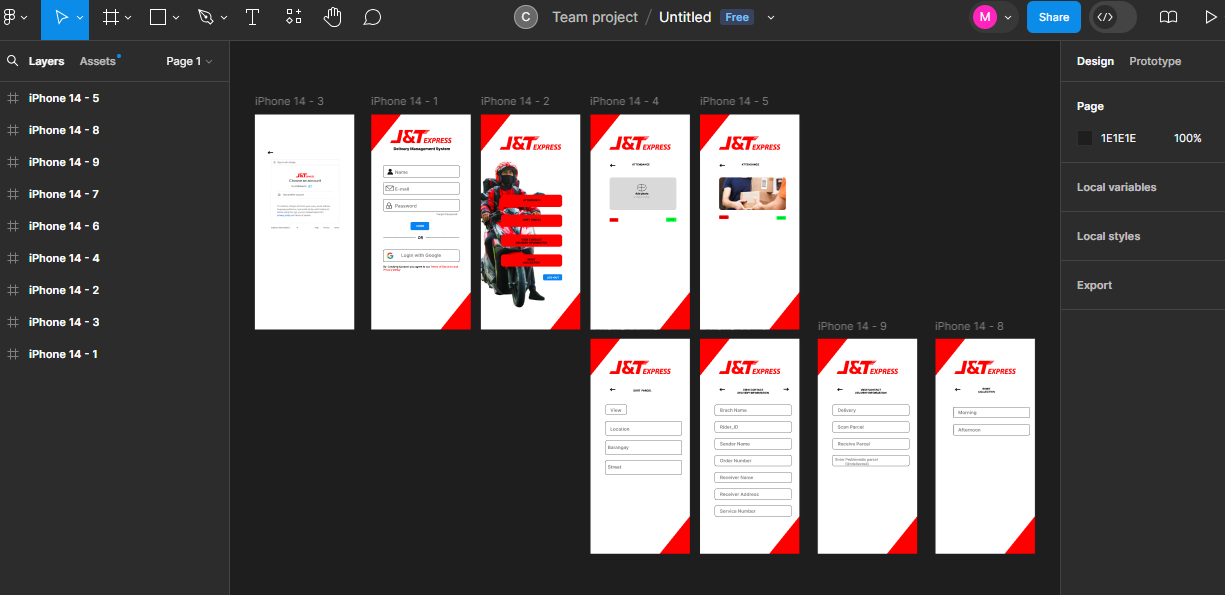Click the Scan Parcel field on canvas

pos(871,427)
